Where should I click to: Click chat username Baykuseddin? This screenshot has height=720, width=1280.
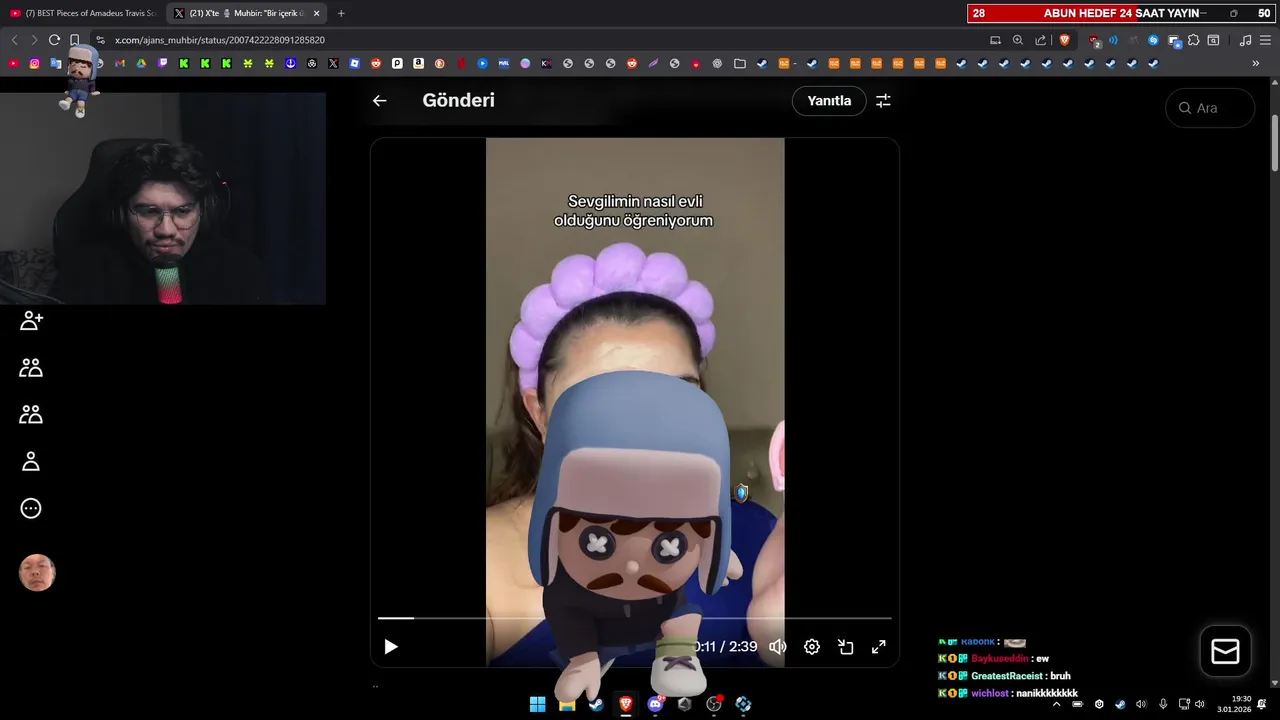[x=999, y=659]
